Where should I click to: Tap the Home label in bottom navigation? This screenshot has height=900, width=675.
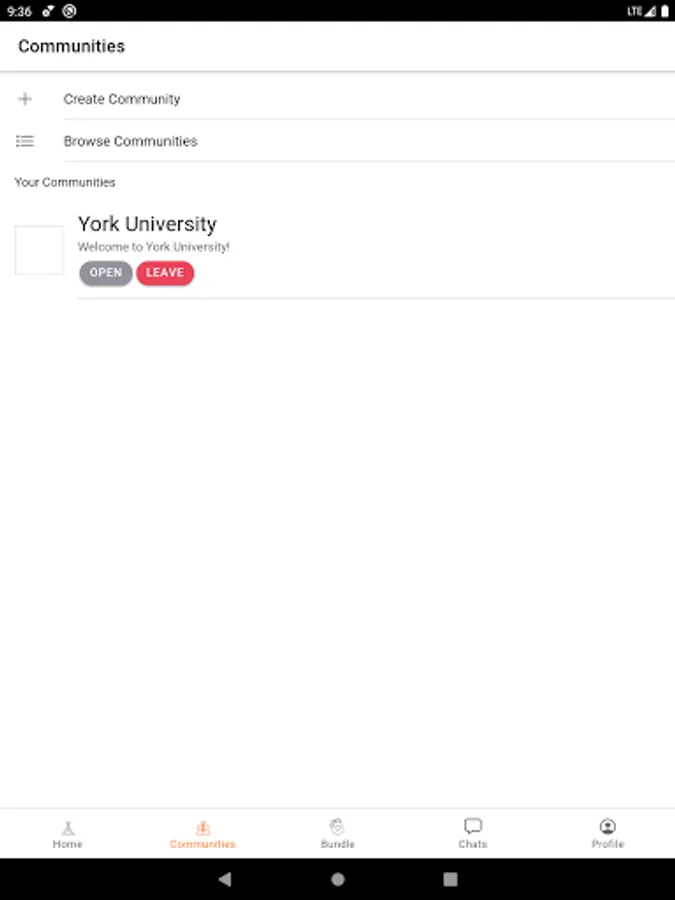pyautogui.click(x=68, y=844)
